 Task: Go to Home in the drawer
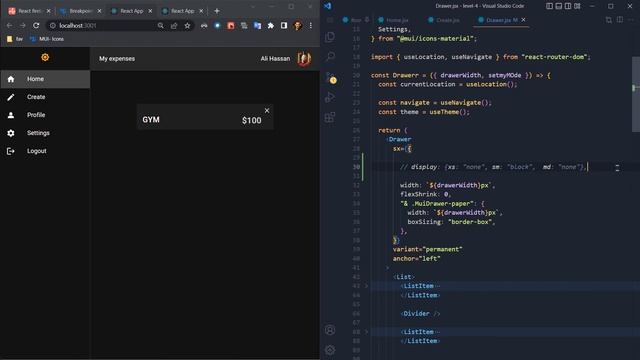pos(45,79)
